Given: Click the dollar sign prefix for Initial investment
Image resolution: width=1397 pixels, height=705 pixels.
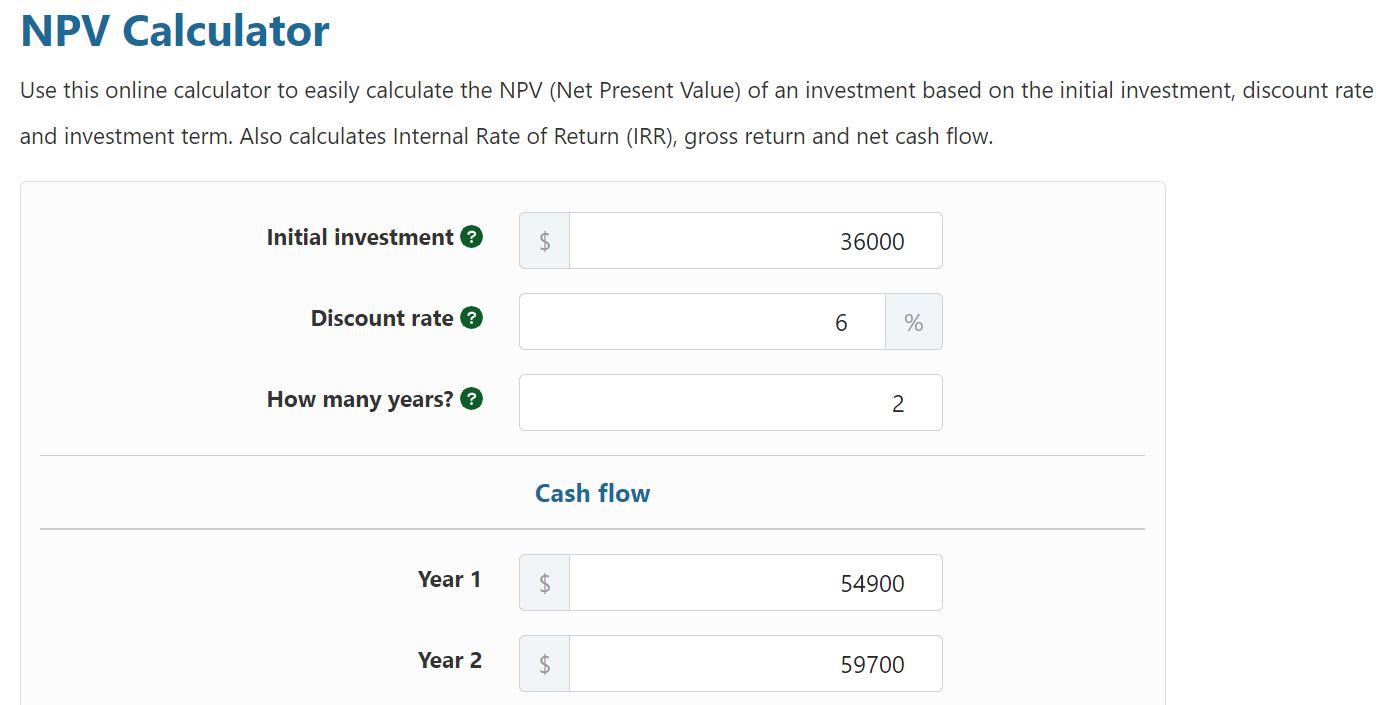Looking at the screenshot, I should (543, 240).
